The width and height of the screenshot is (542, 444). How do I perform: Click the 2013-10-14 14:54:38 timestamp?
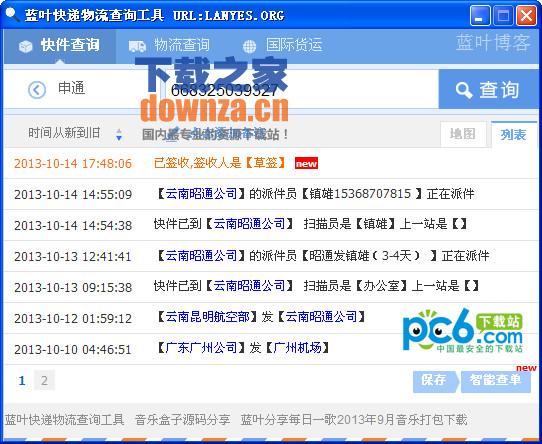[73, 226]
